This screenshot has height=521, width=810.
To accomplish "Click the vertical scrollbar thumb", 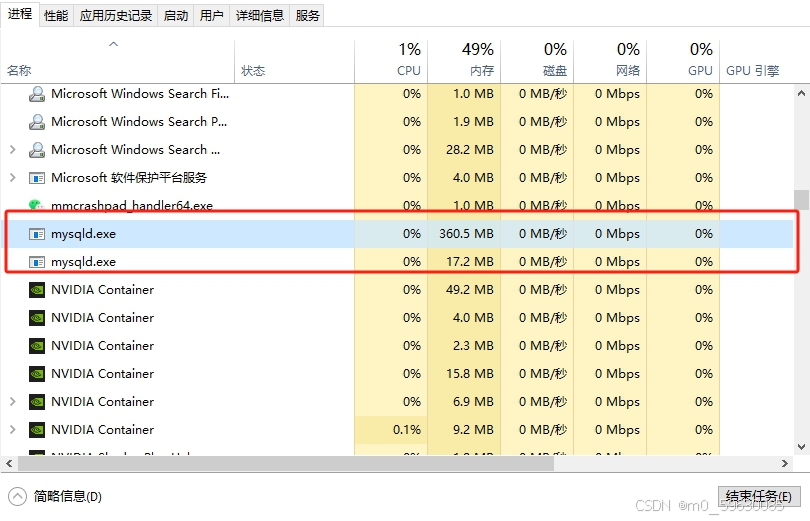I will [x=801, y=200].
